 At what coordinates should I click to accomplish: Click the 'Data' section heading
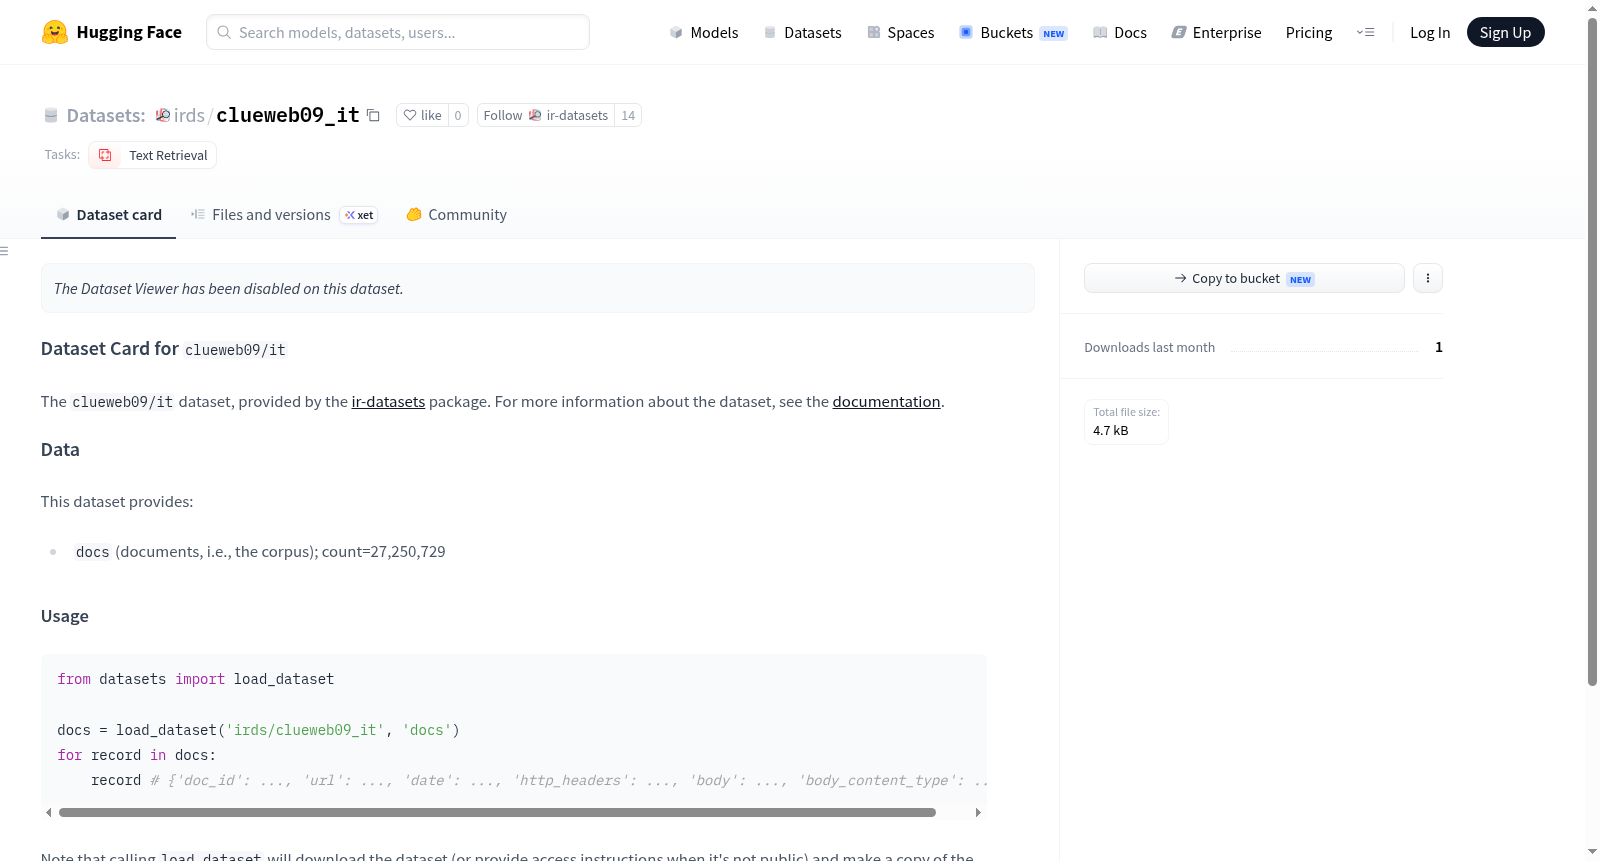click(x=60, y=450)
